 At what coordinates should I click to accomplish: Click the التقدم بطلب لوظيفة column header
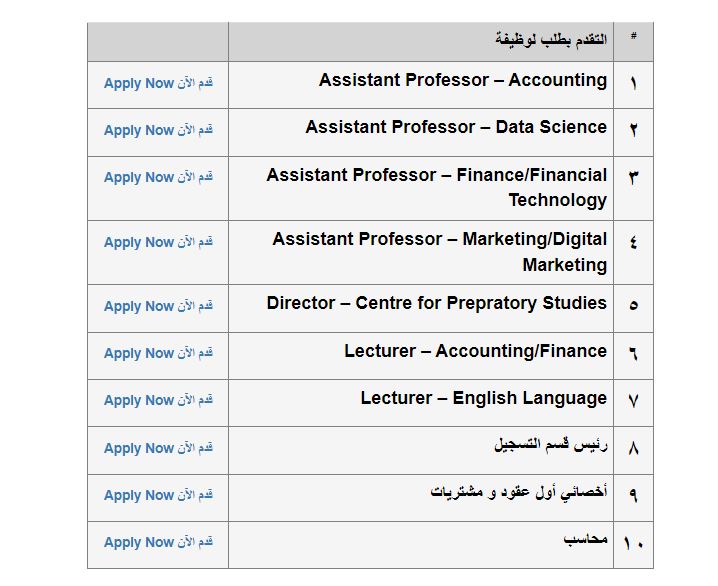point(551,39)
